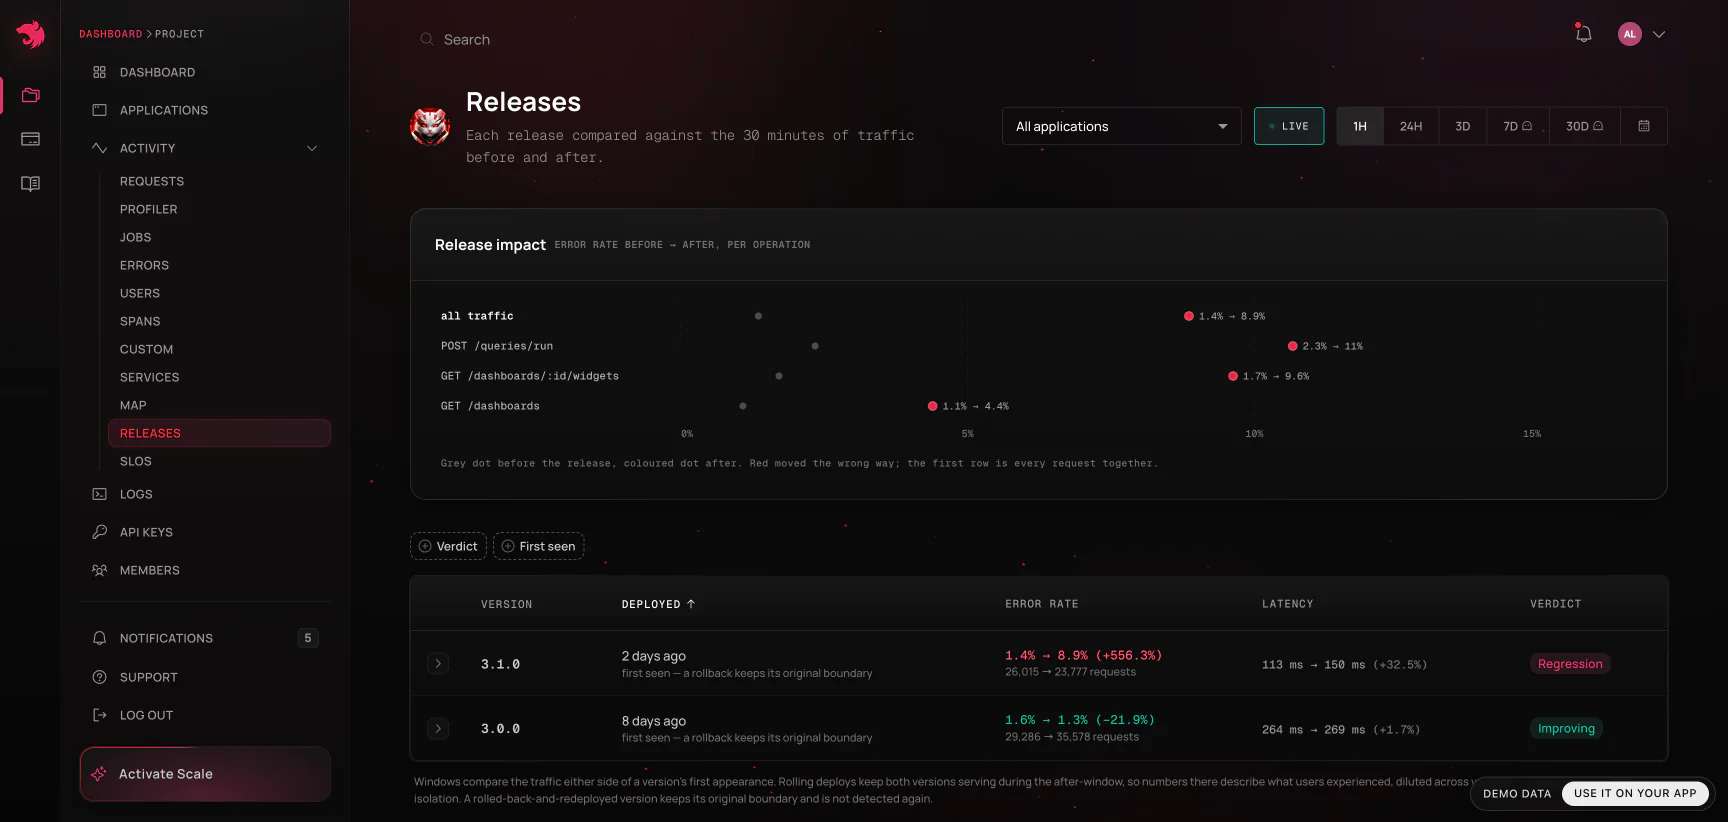Toggle the LIVE mode button
This screenshot has height=822, width=1728.
click(x=1289, y=126)
